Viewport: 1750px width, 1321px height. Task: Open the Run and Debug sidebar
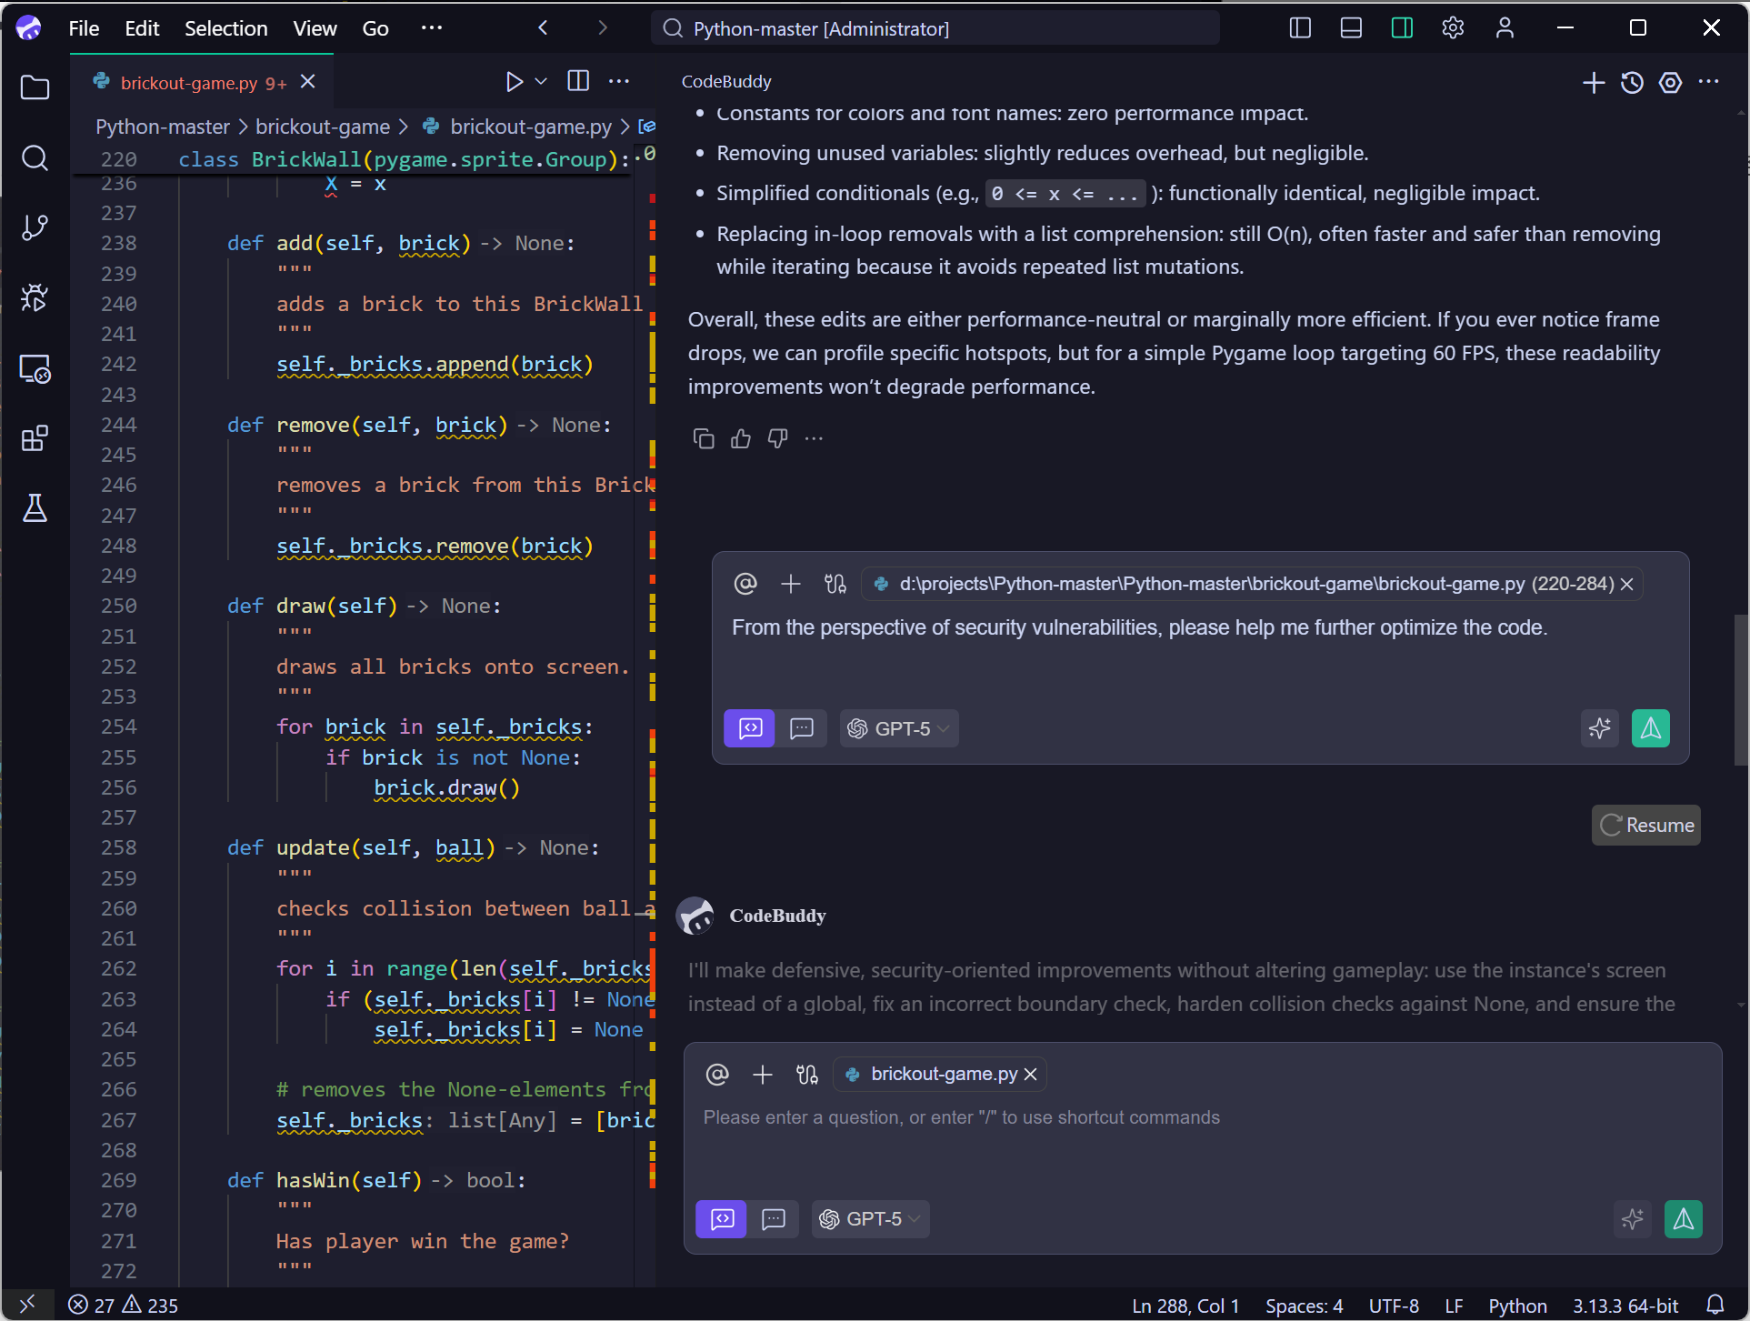(x=35, y=297)
